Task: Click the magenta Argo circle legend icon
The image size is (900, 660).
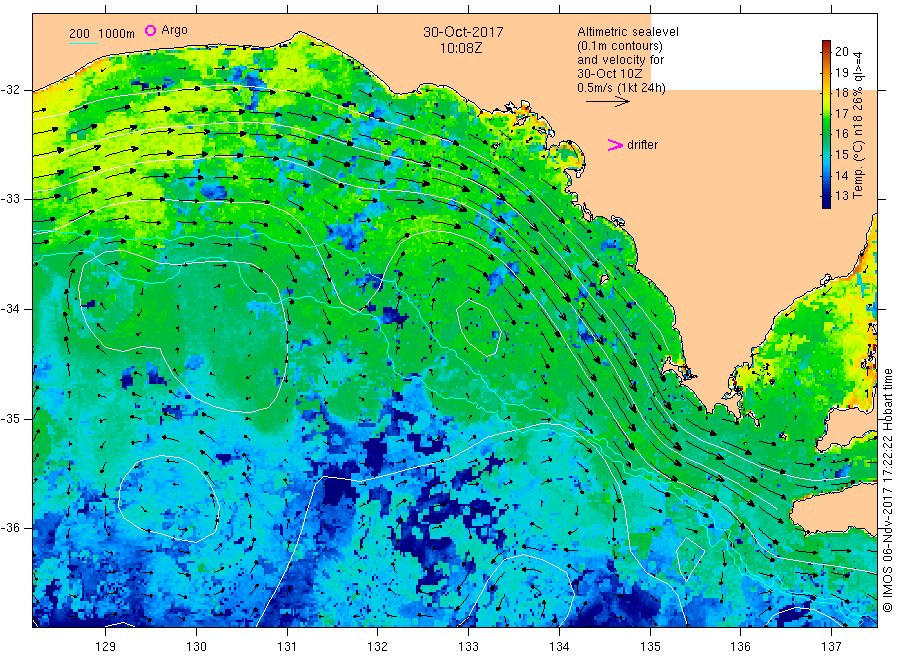Action: pos(150,30)
